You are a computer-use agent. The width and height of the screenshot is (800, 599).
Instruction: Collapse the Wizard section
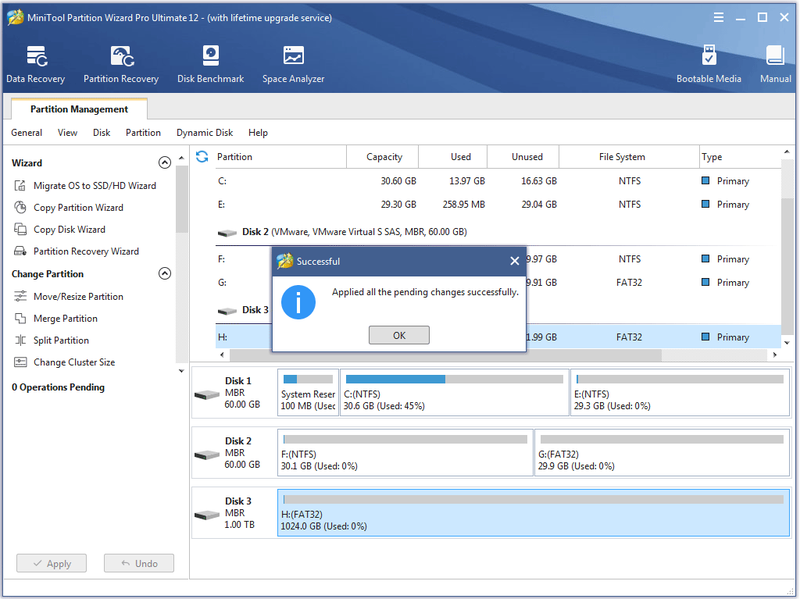click(164, 163)
